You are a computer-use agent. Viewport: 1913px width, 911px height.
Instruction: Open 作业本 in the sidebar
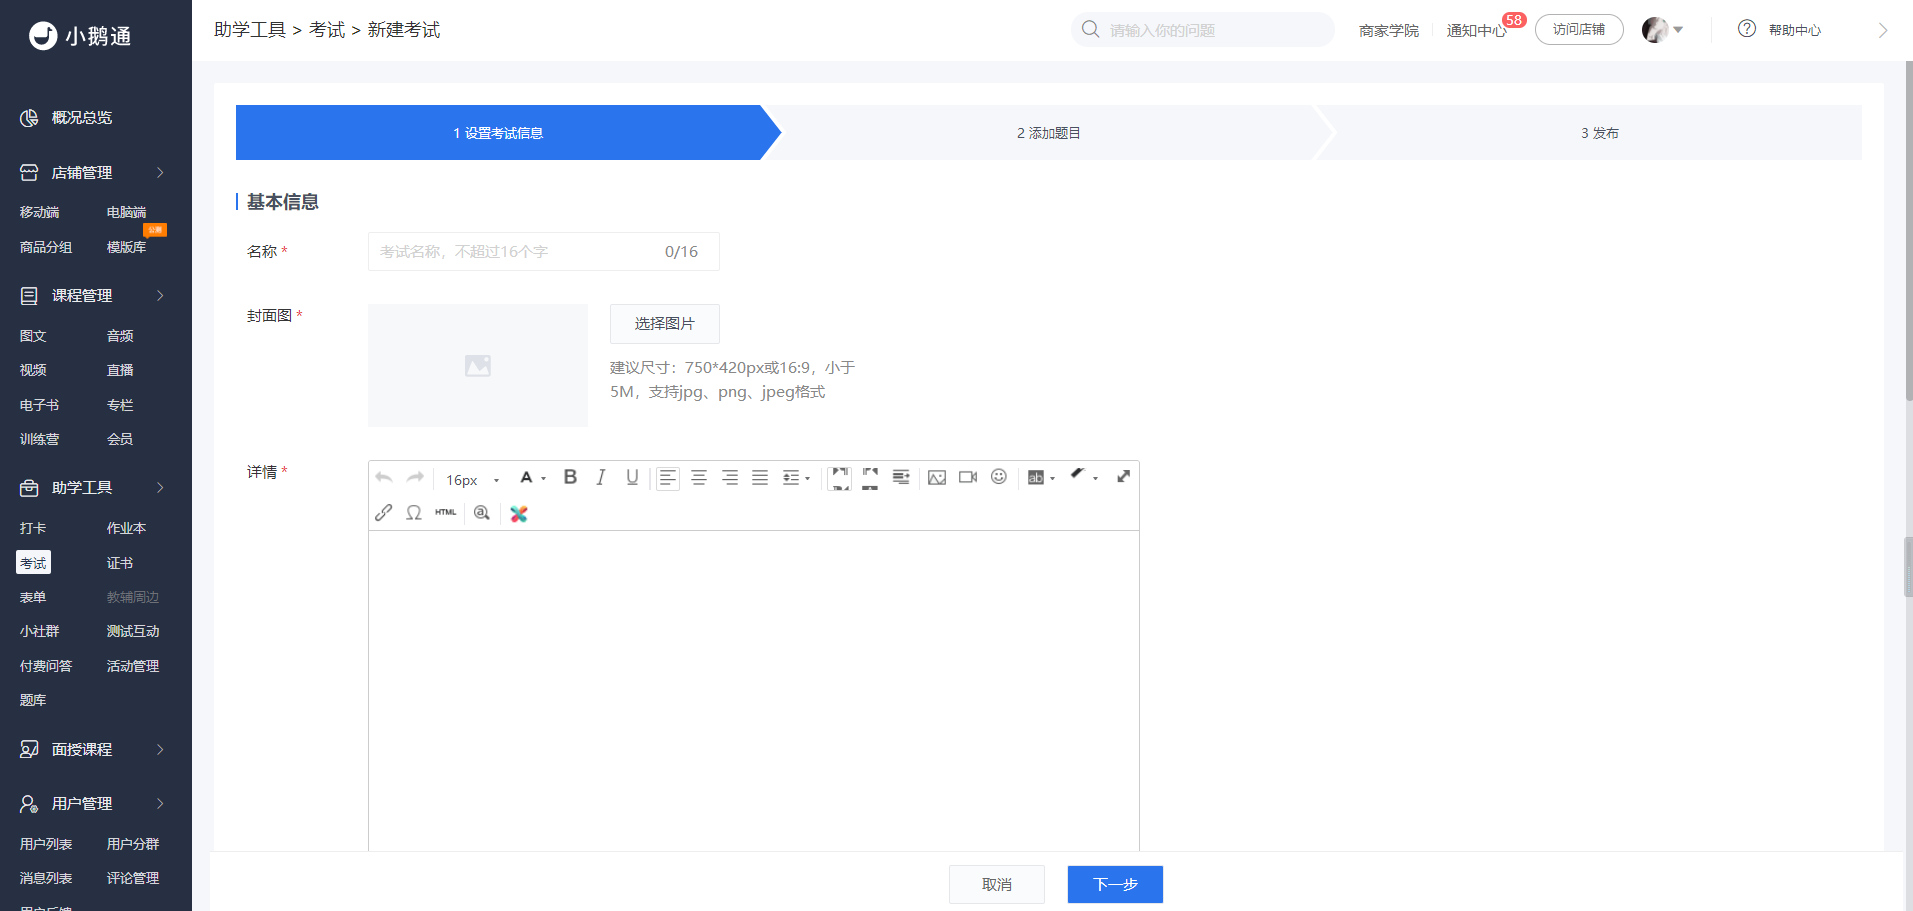tap(126, 528)
